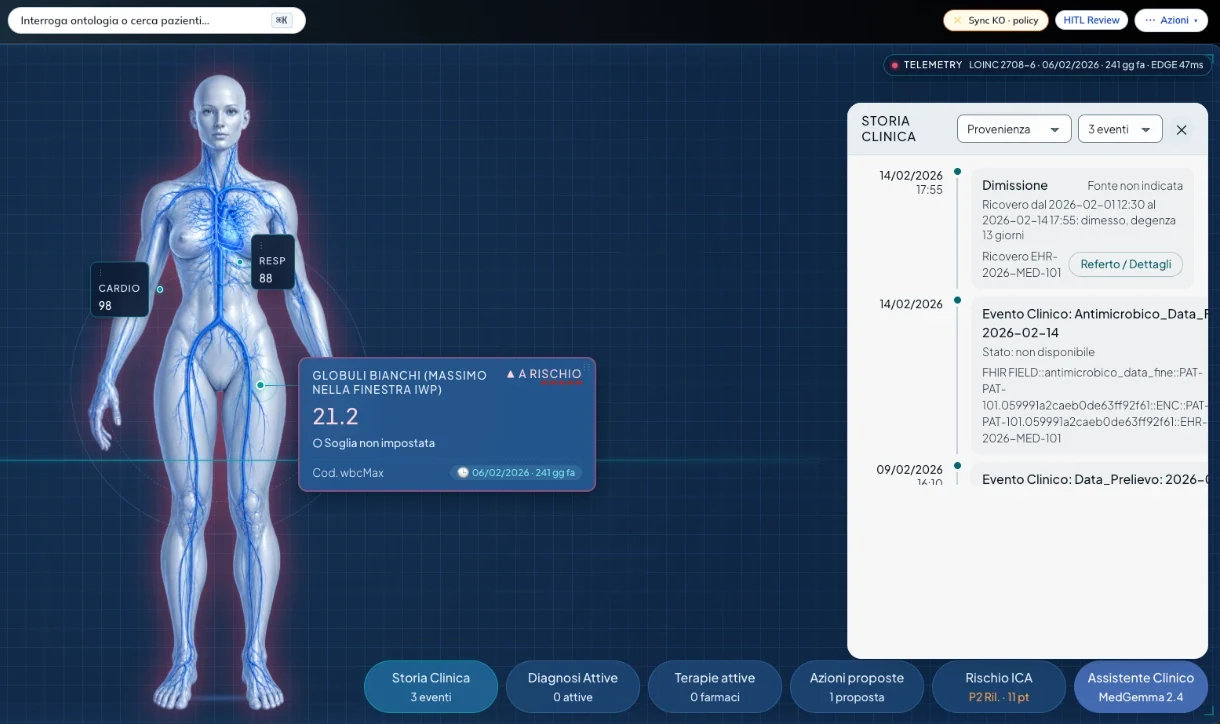1220x724 pixels.
Task: Click the Soglia non impostata circle icon
Action: [317, 443]
